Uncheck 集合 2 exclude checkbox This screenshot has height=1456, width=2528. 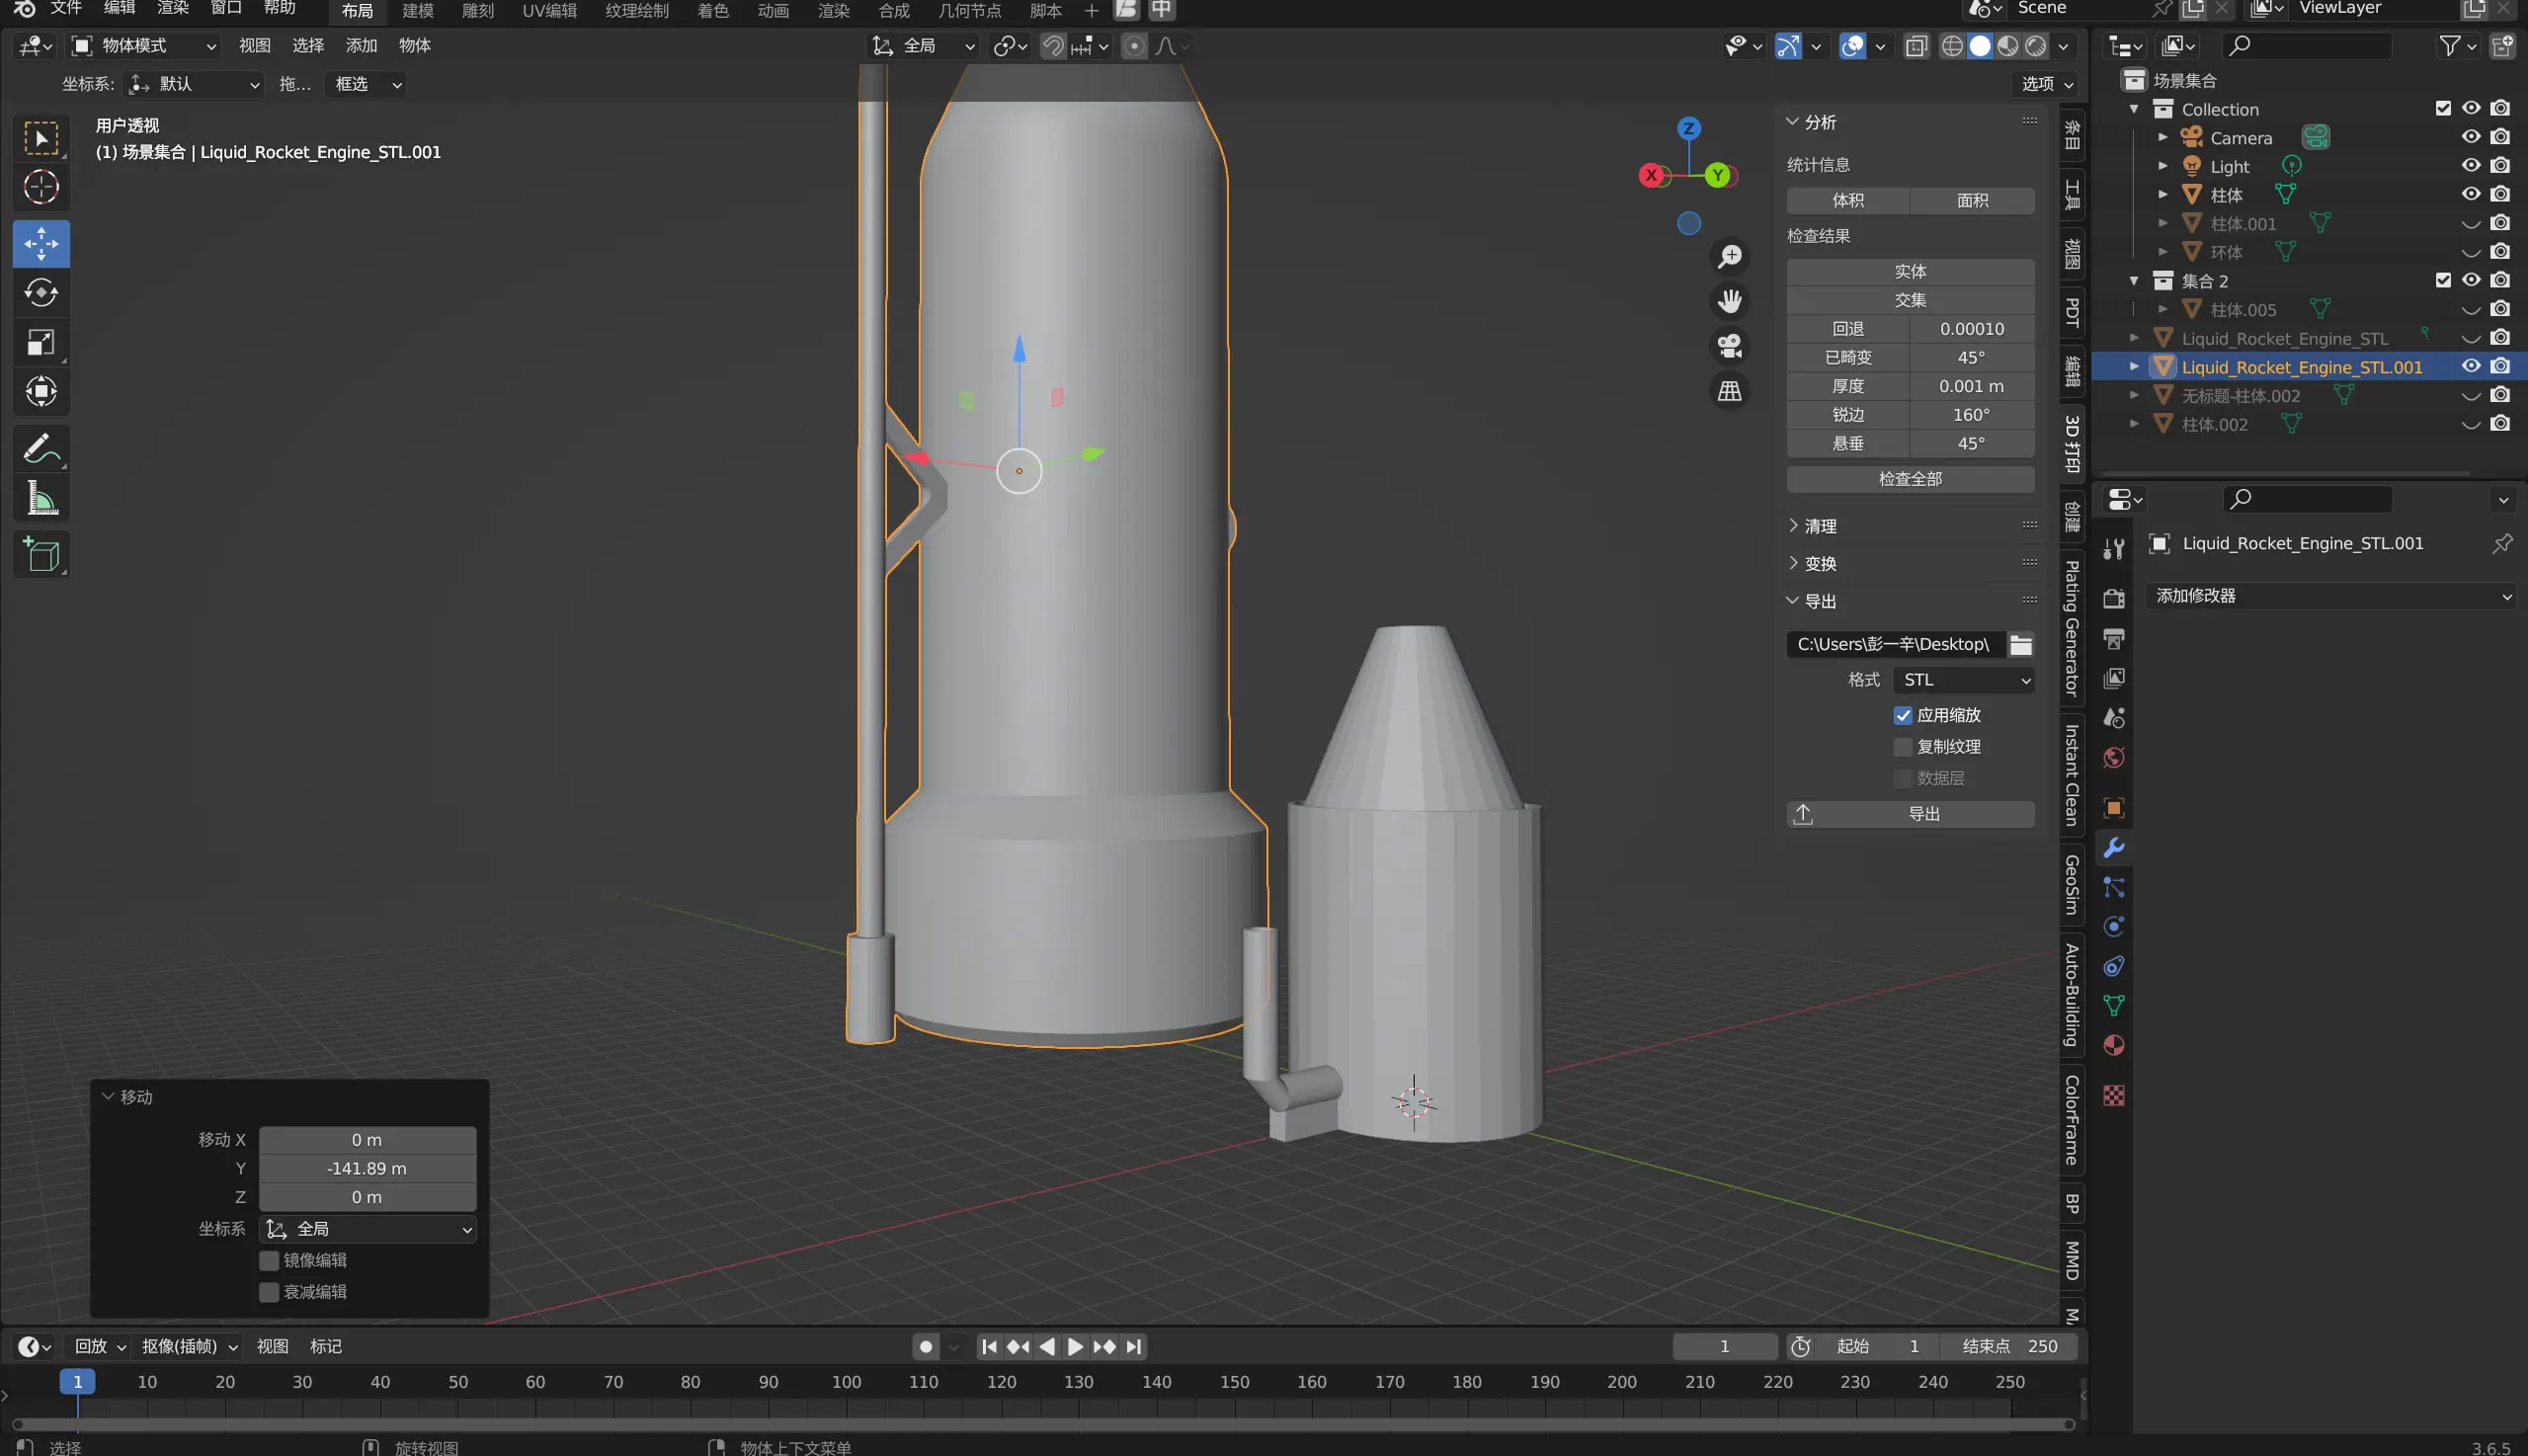[2443, 281]
